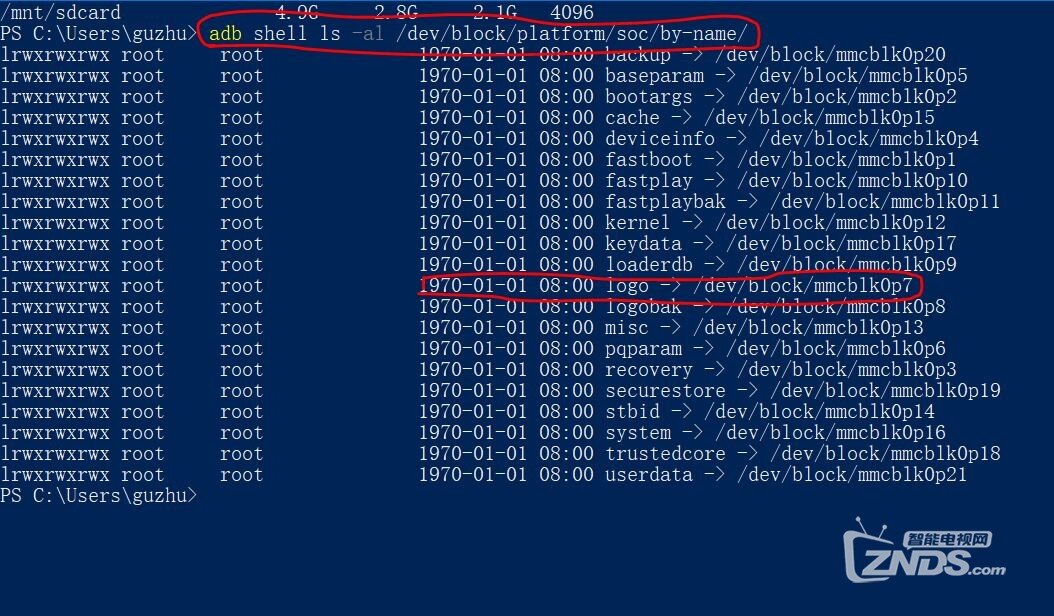Click the /dev/block/platform/soc/by-name/ path argument
1054x616 pixels.
pos(571,34)
